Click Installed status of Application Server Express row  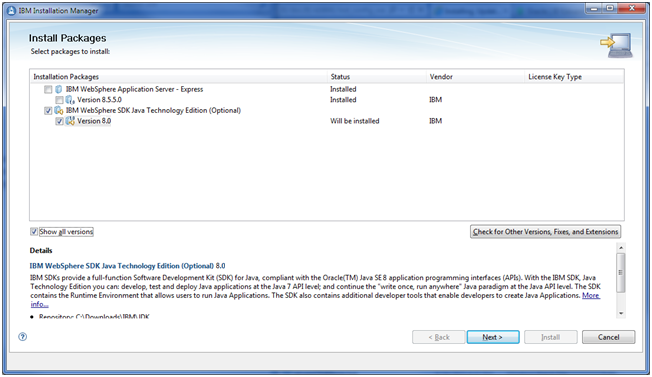343,89
